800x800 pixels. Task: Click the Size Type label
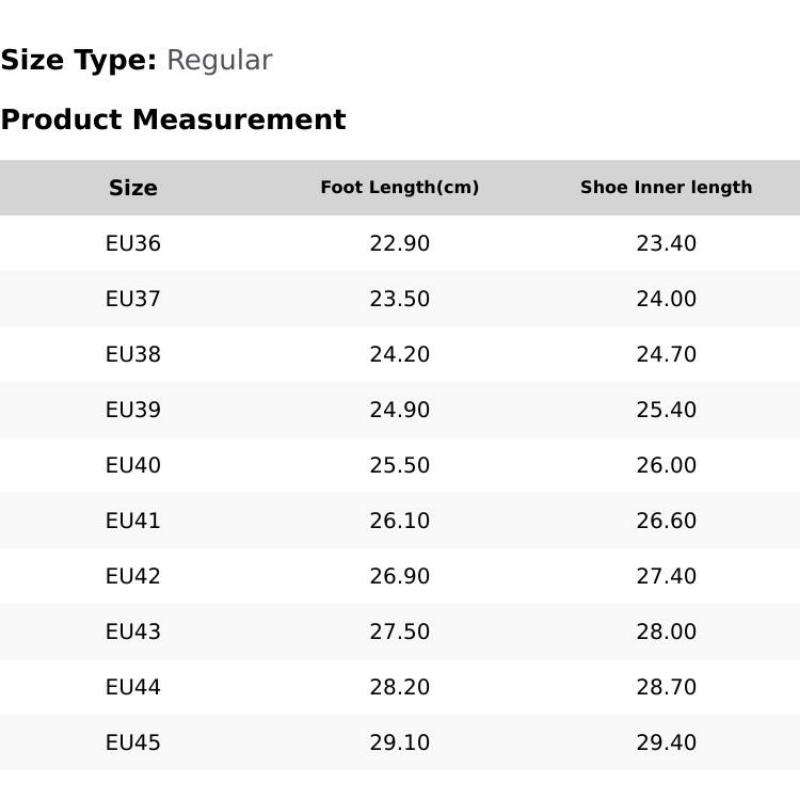click(x=78, y=61)
